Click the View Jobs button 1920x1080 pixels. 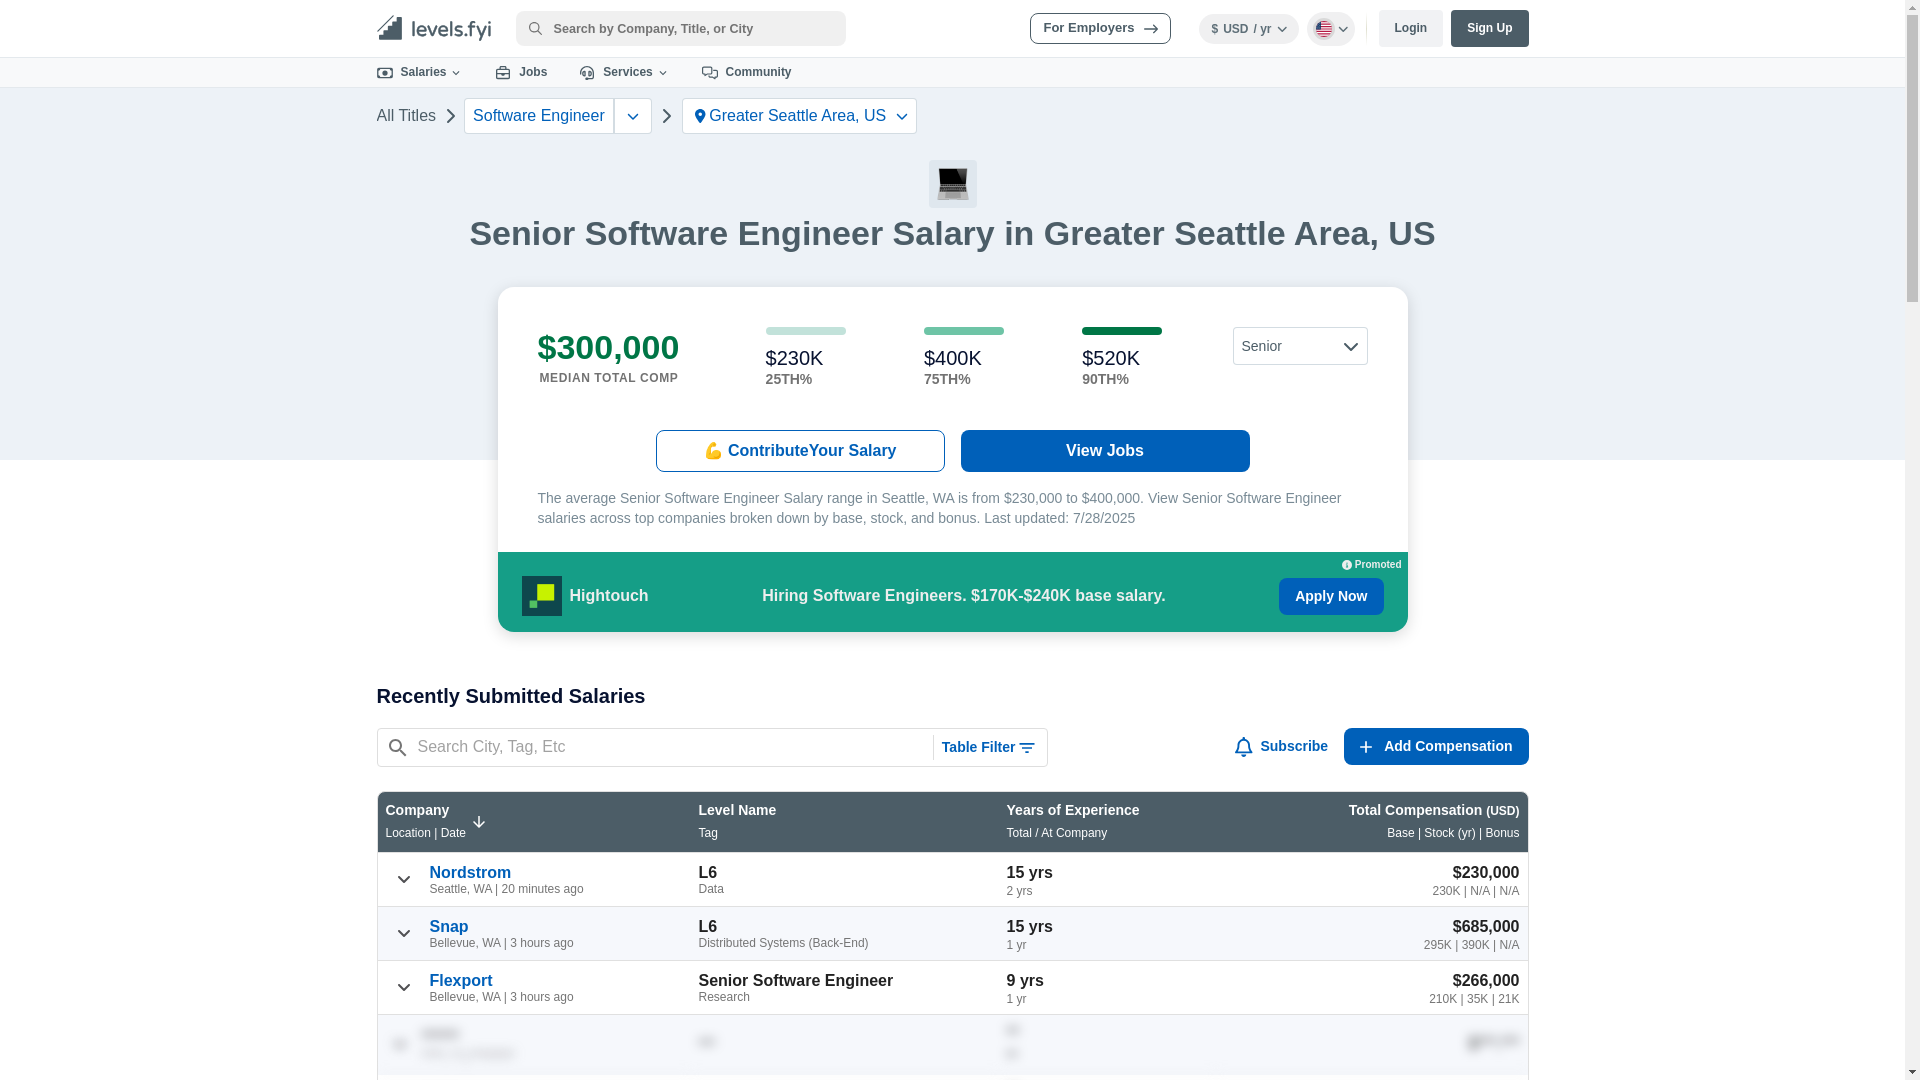(1105, 451)
